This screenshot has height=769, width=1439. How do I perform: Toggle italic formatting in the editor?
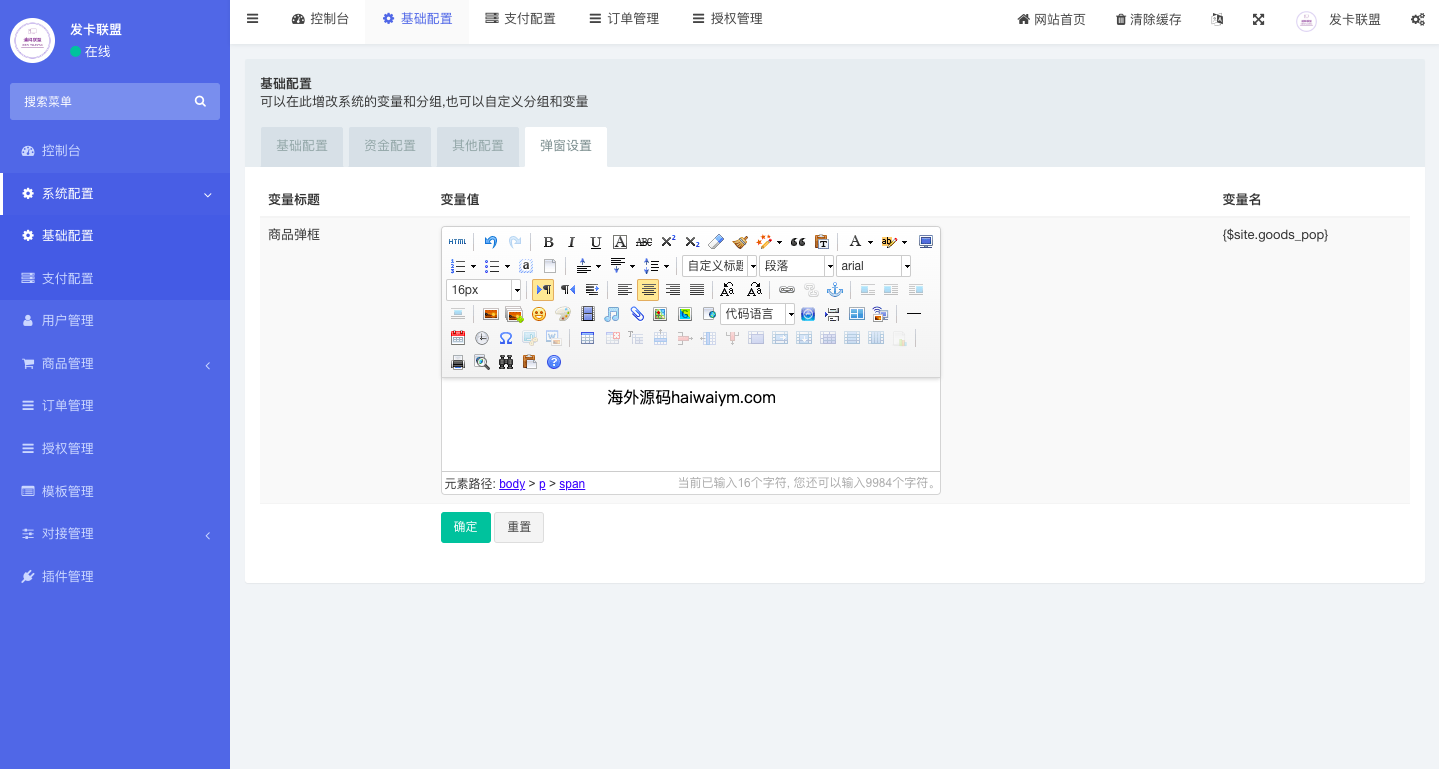pos(572,242)
